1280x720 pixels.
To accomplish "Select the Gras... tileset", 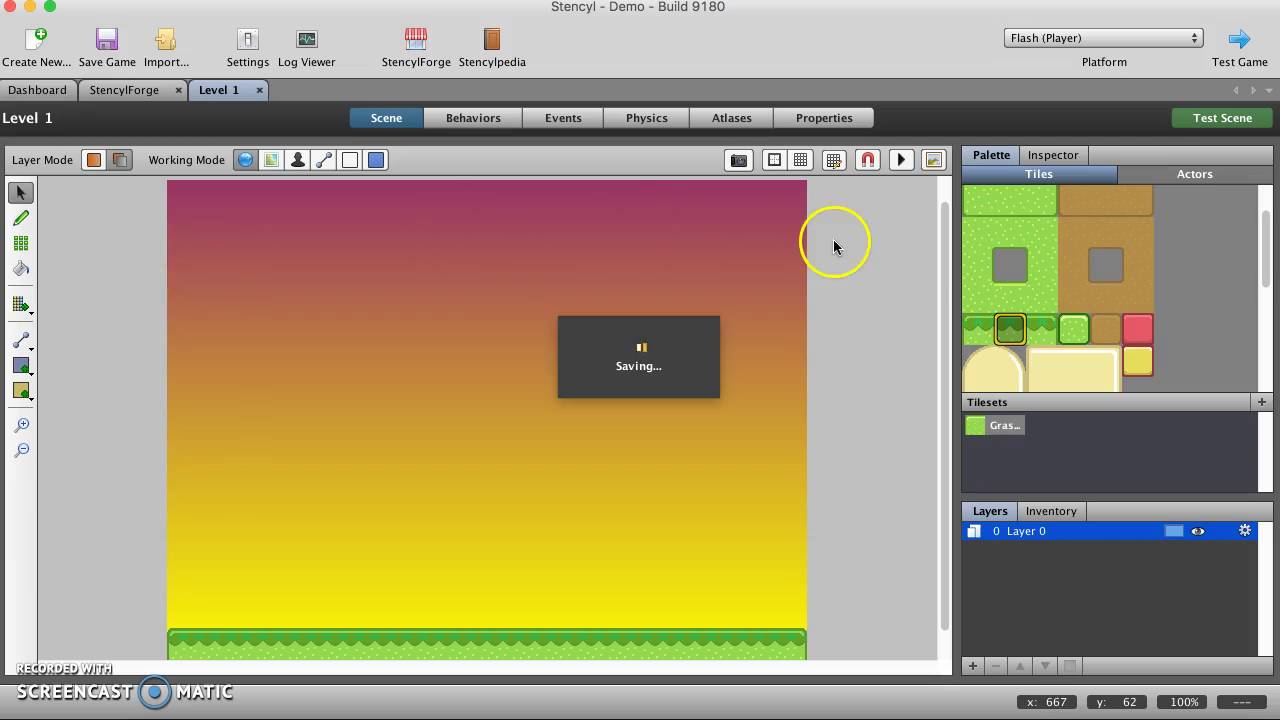I will [x=994, y=426].
